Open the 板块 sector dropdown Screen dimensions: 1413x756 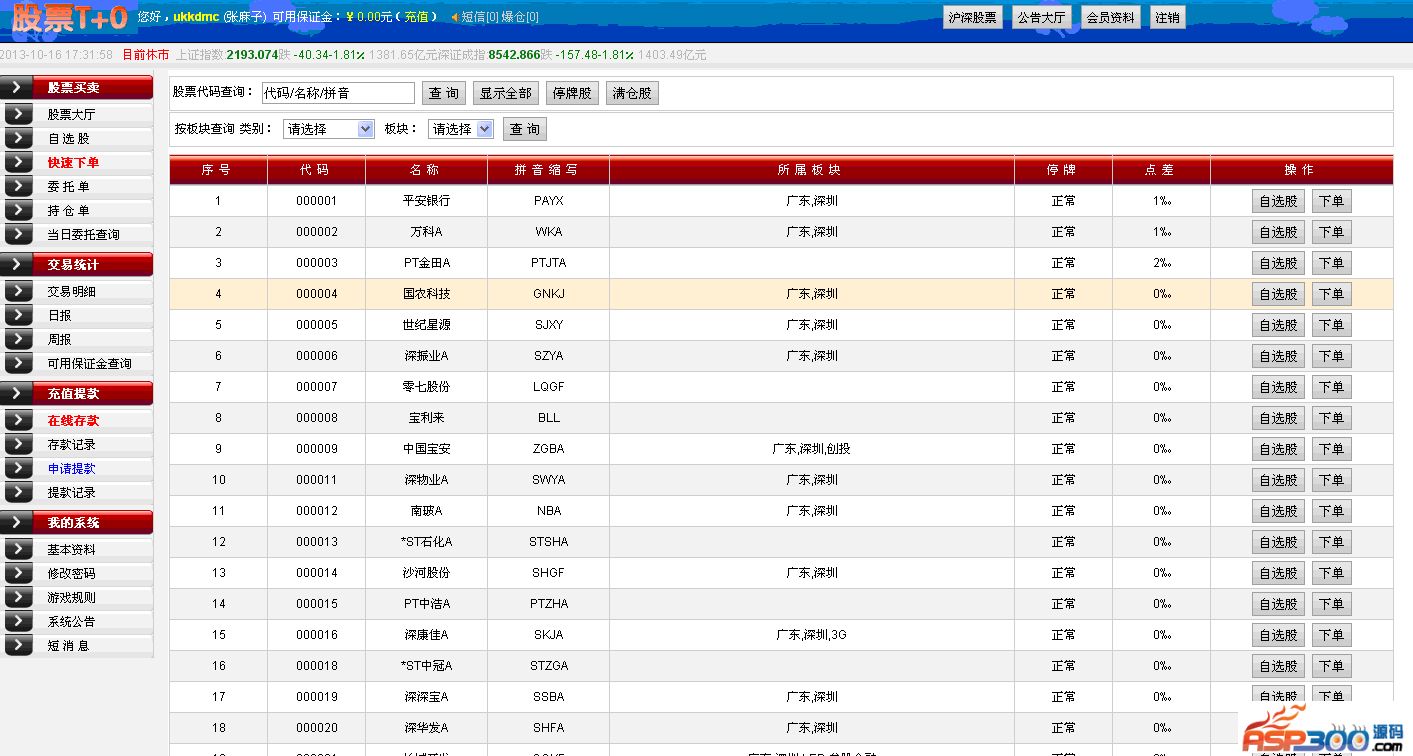460,129
